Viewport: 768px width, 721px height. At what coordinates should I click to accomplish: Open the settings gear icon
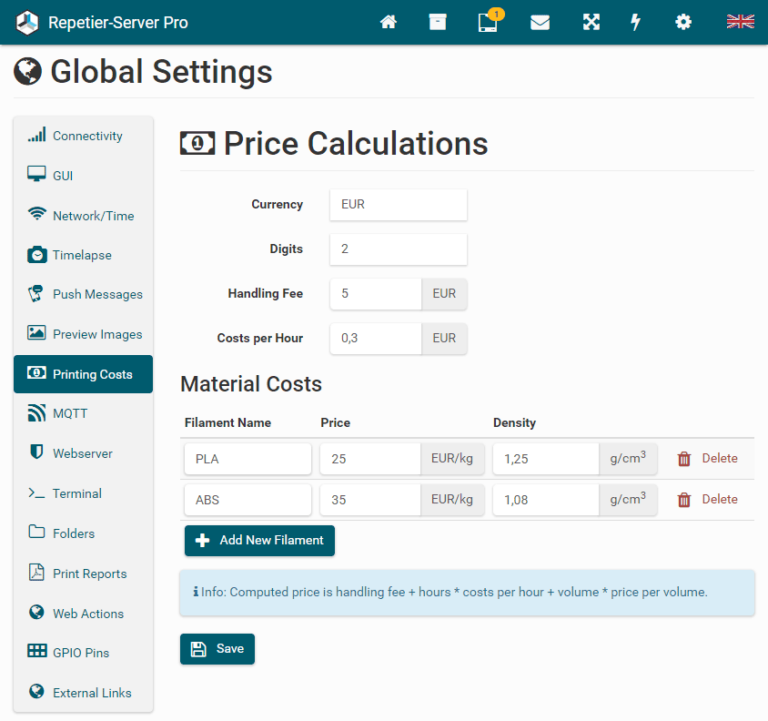(683, 22)
